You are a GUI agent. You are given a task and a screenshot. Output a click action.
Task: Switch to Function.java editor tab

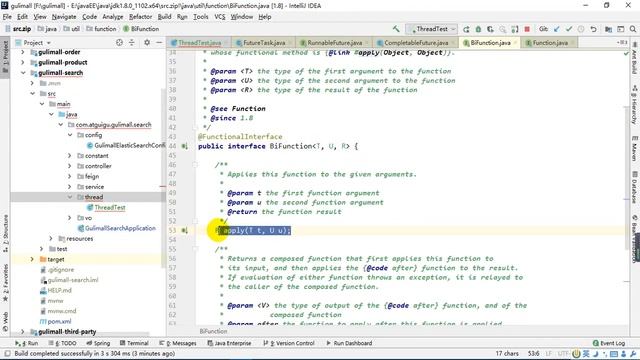point(550,42)
